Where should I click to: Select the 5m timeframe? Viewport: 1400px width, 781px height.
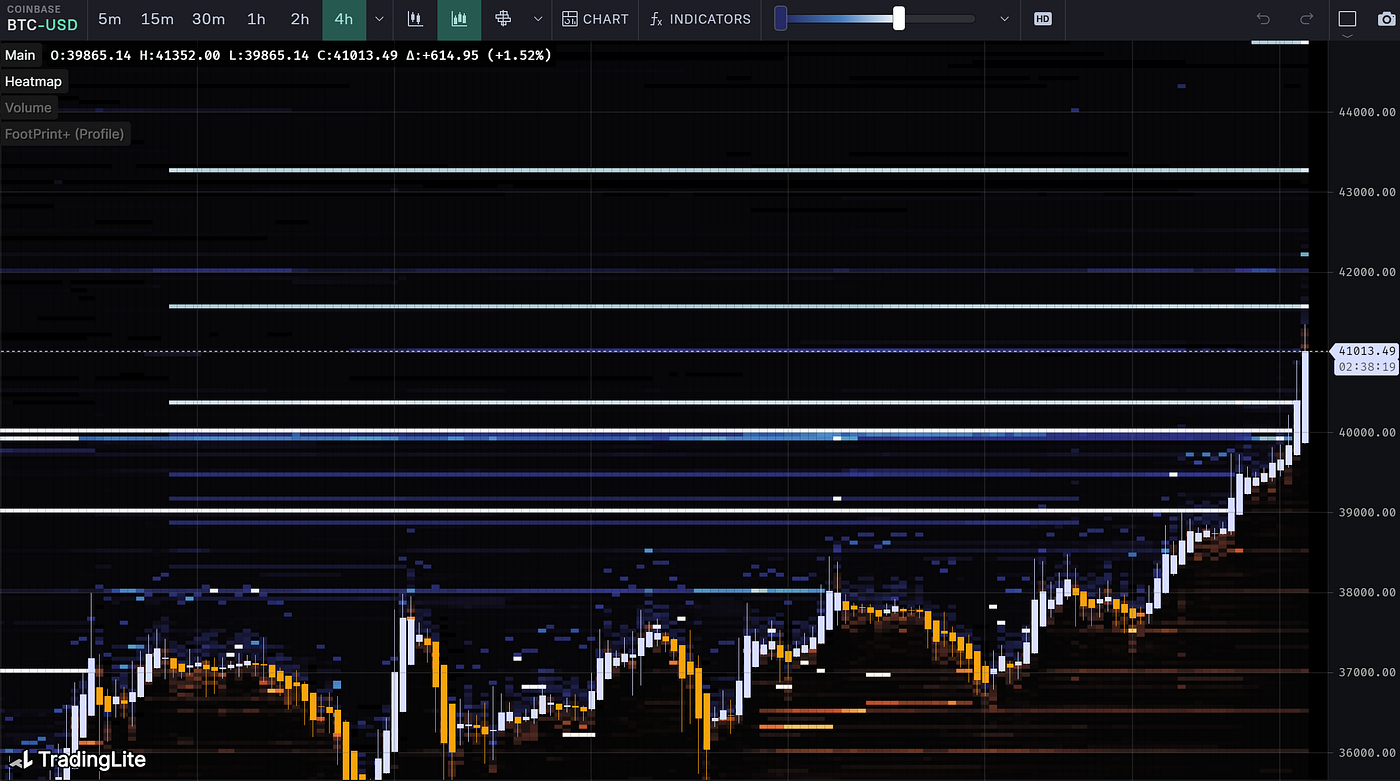tap(110, 19)
